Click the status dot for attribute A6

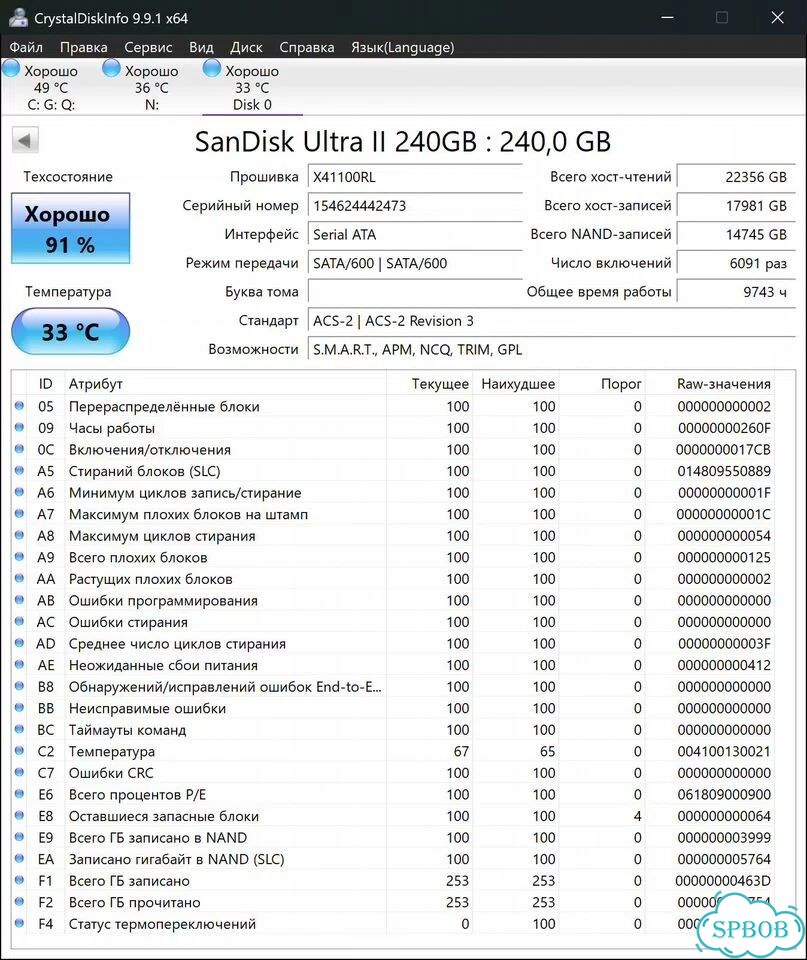pos(19,492)
